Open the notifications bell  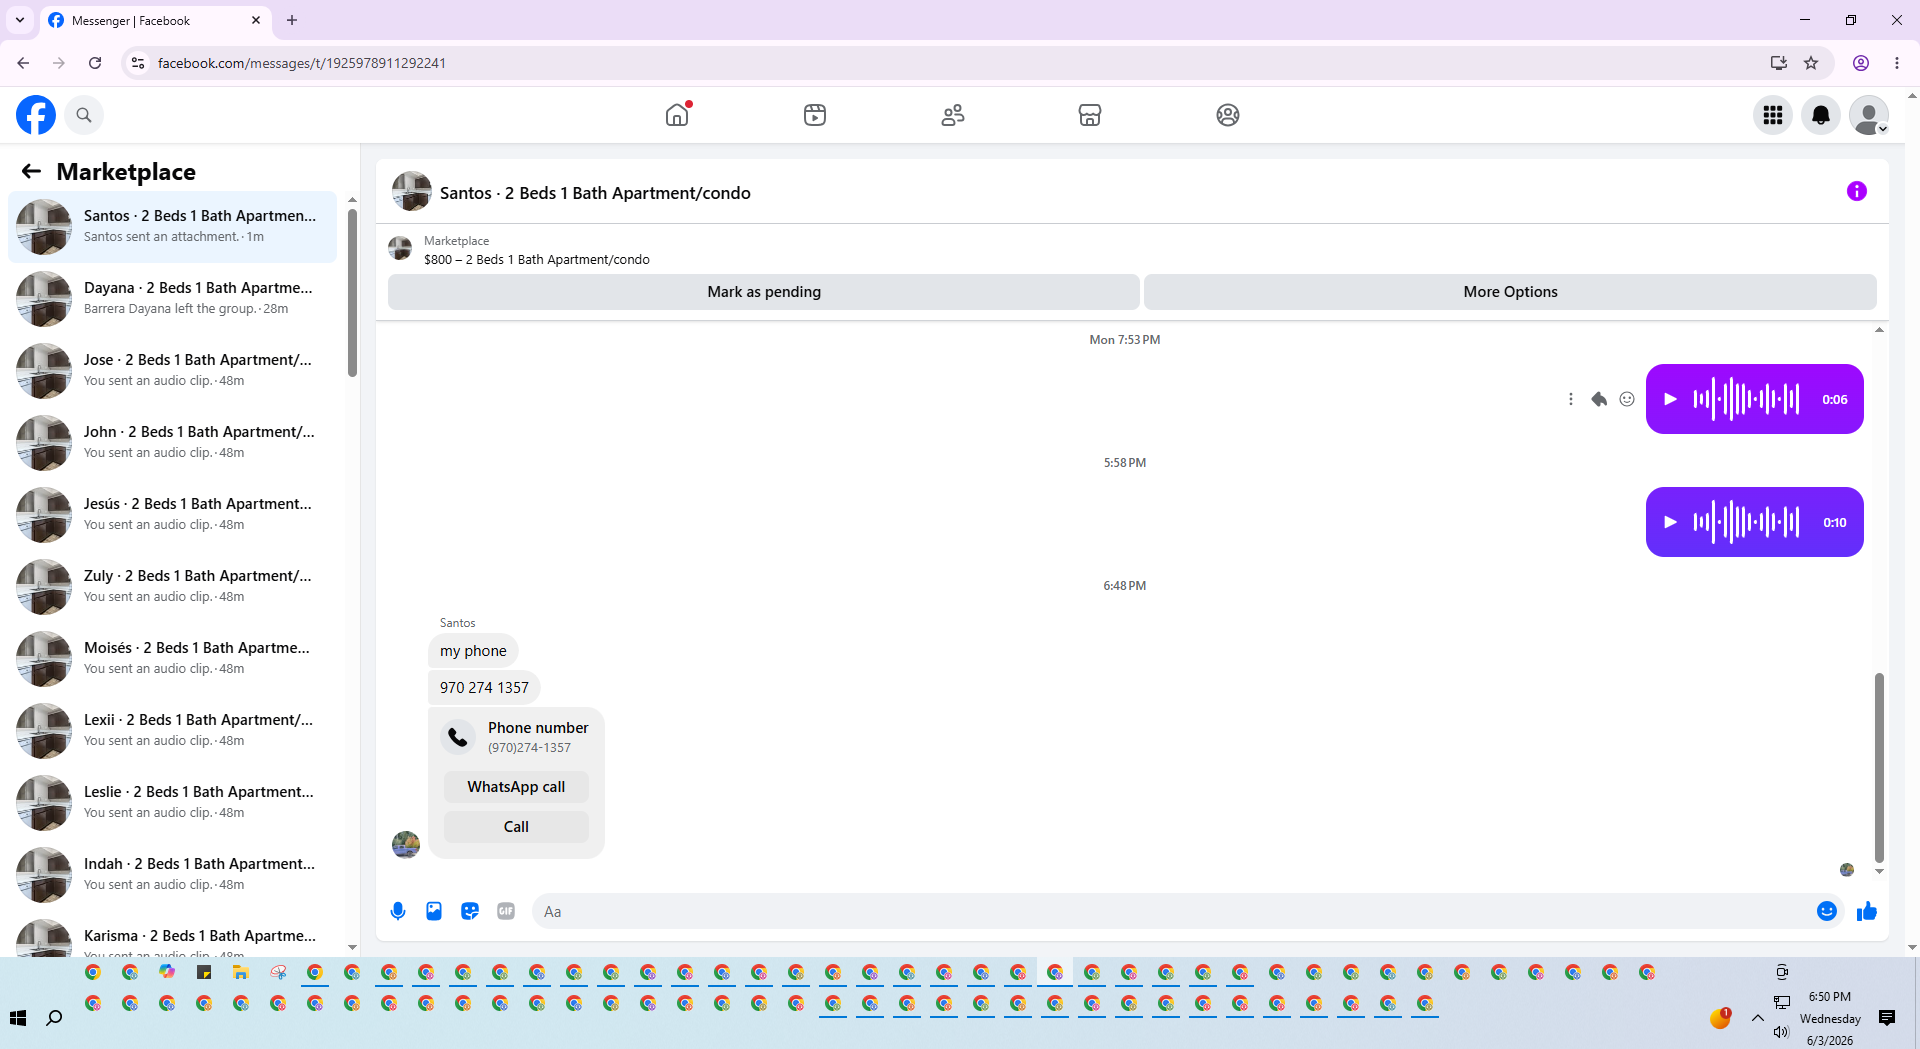tap(1821, 115)
